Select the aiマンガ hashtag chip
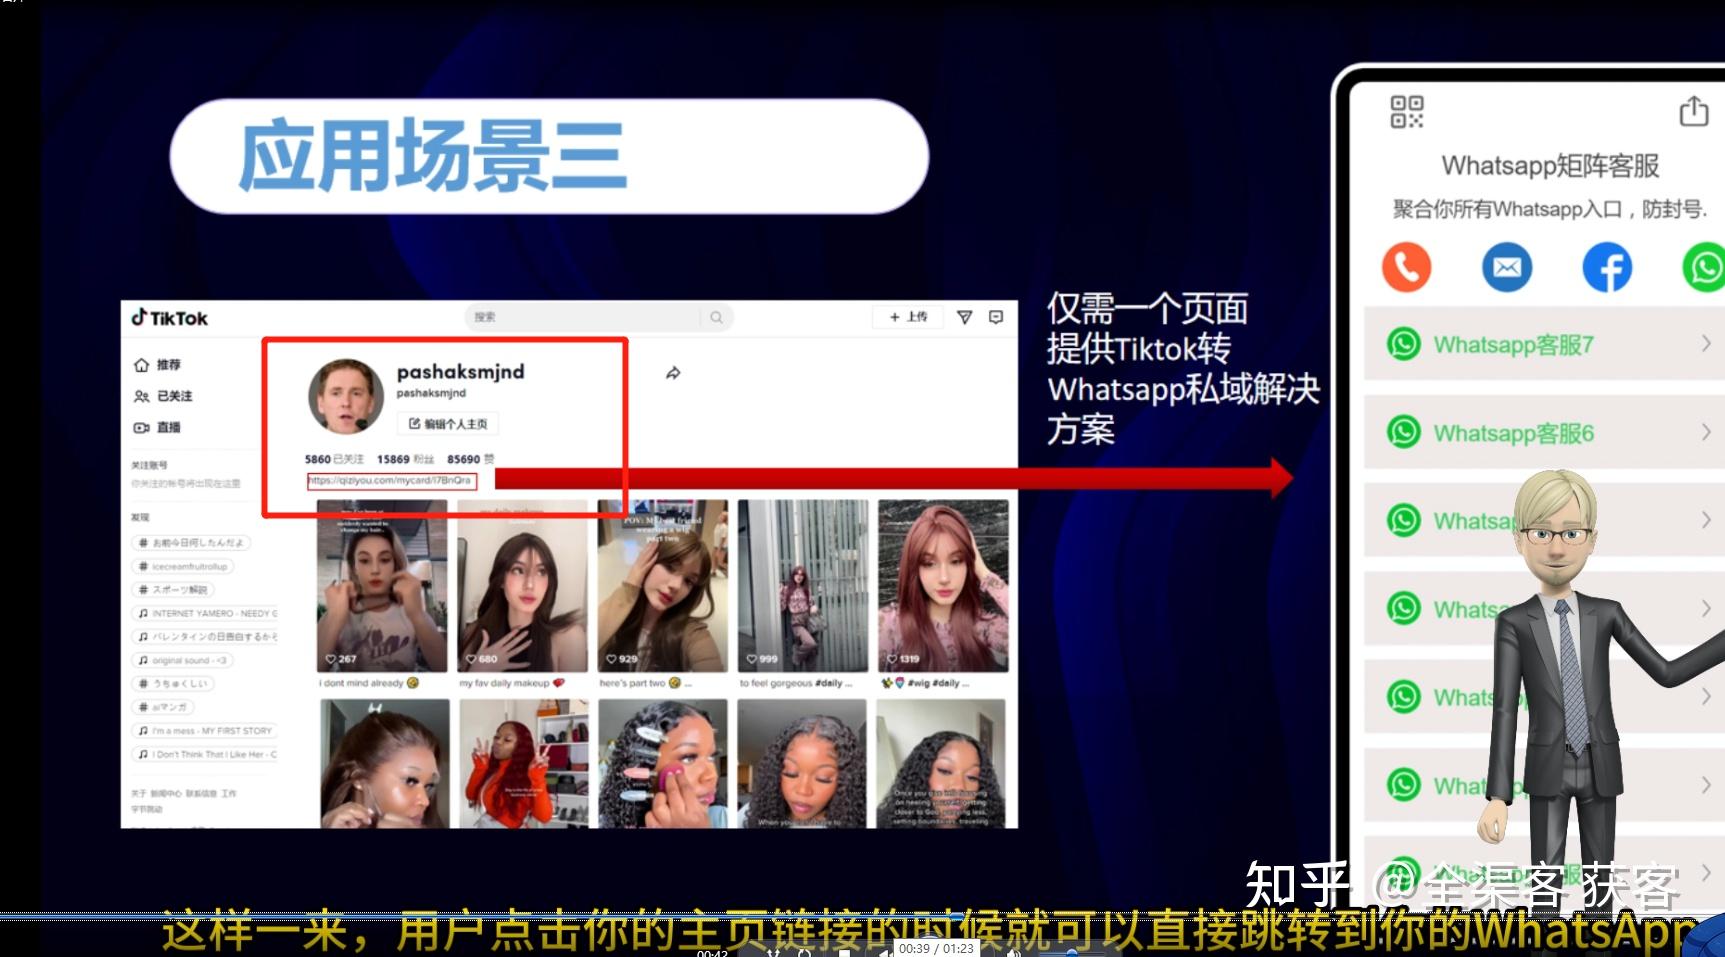Image resolution: width=1725 pixels, height=957 pixels. 163,707
